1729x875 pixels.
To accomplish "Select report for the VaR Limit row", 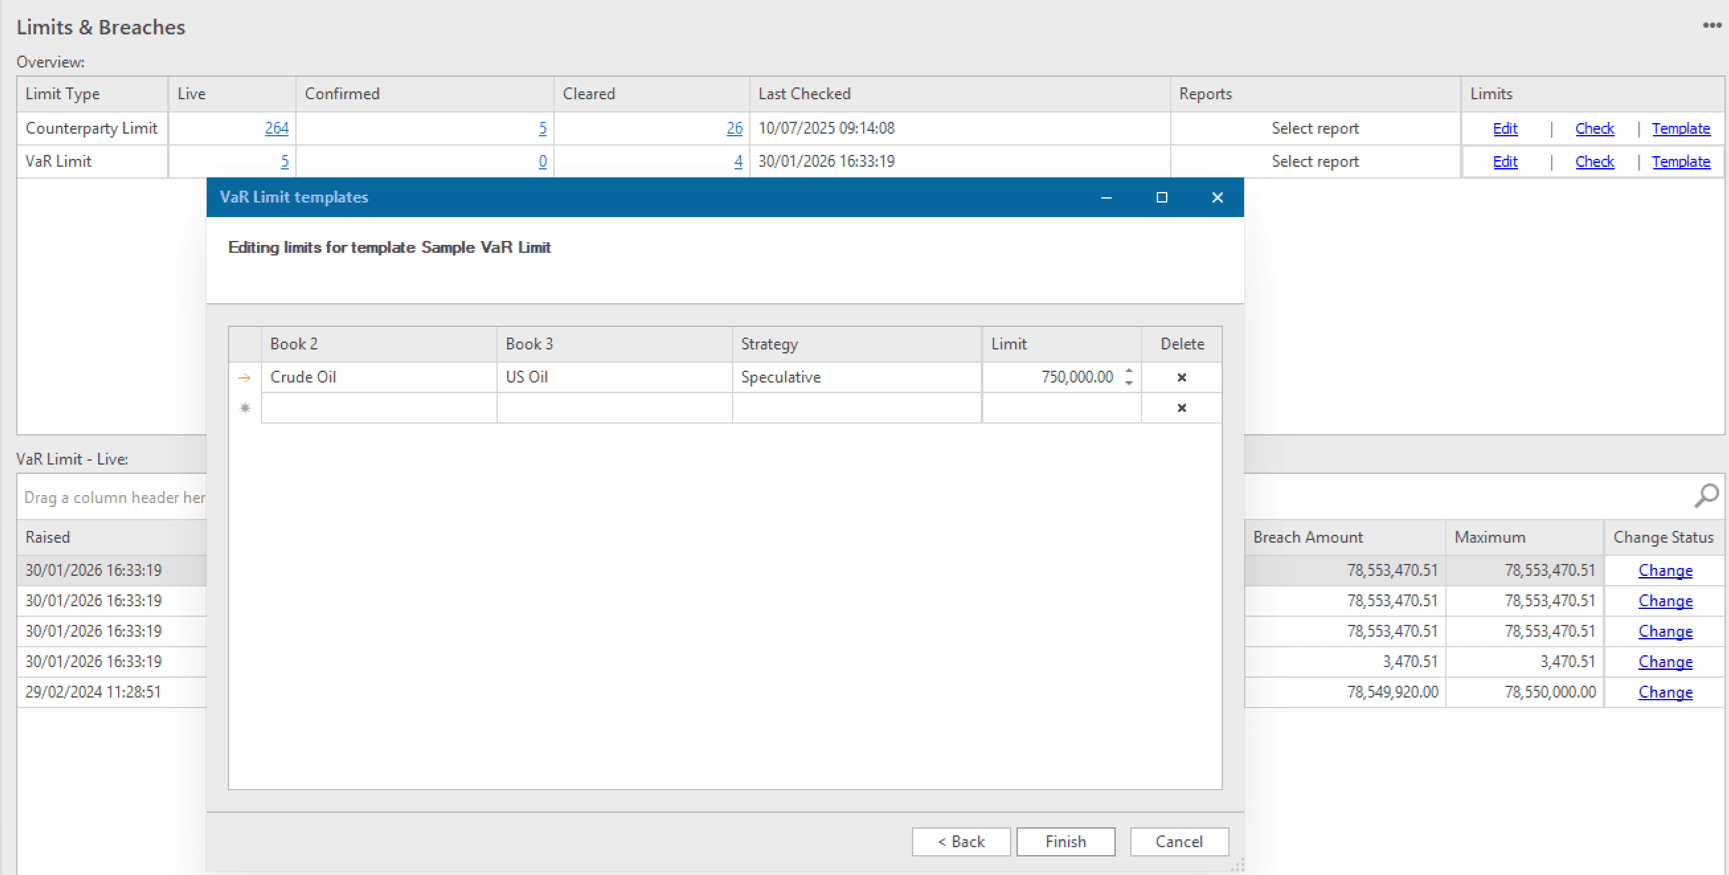I will (x=1314, y=161).
